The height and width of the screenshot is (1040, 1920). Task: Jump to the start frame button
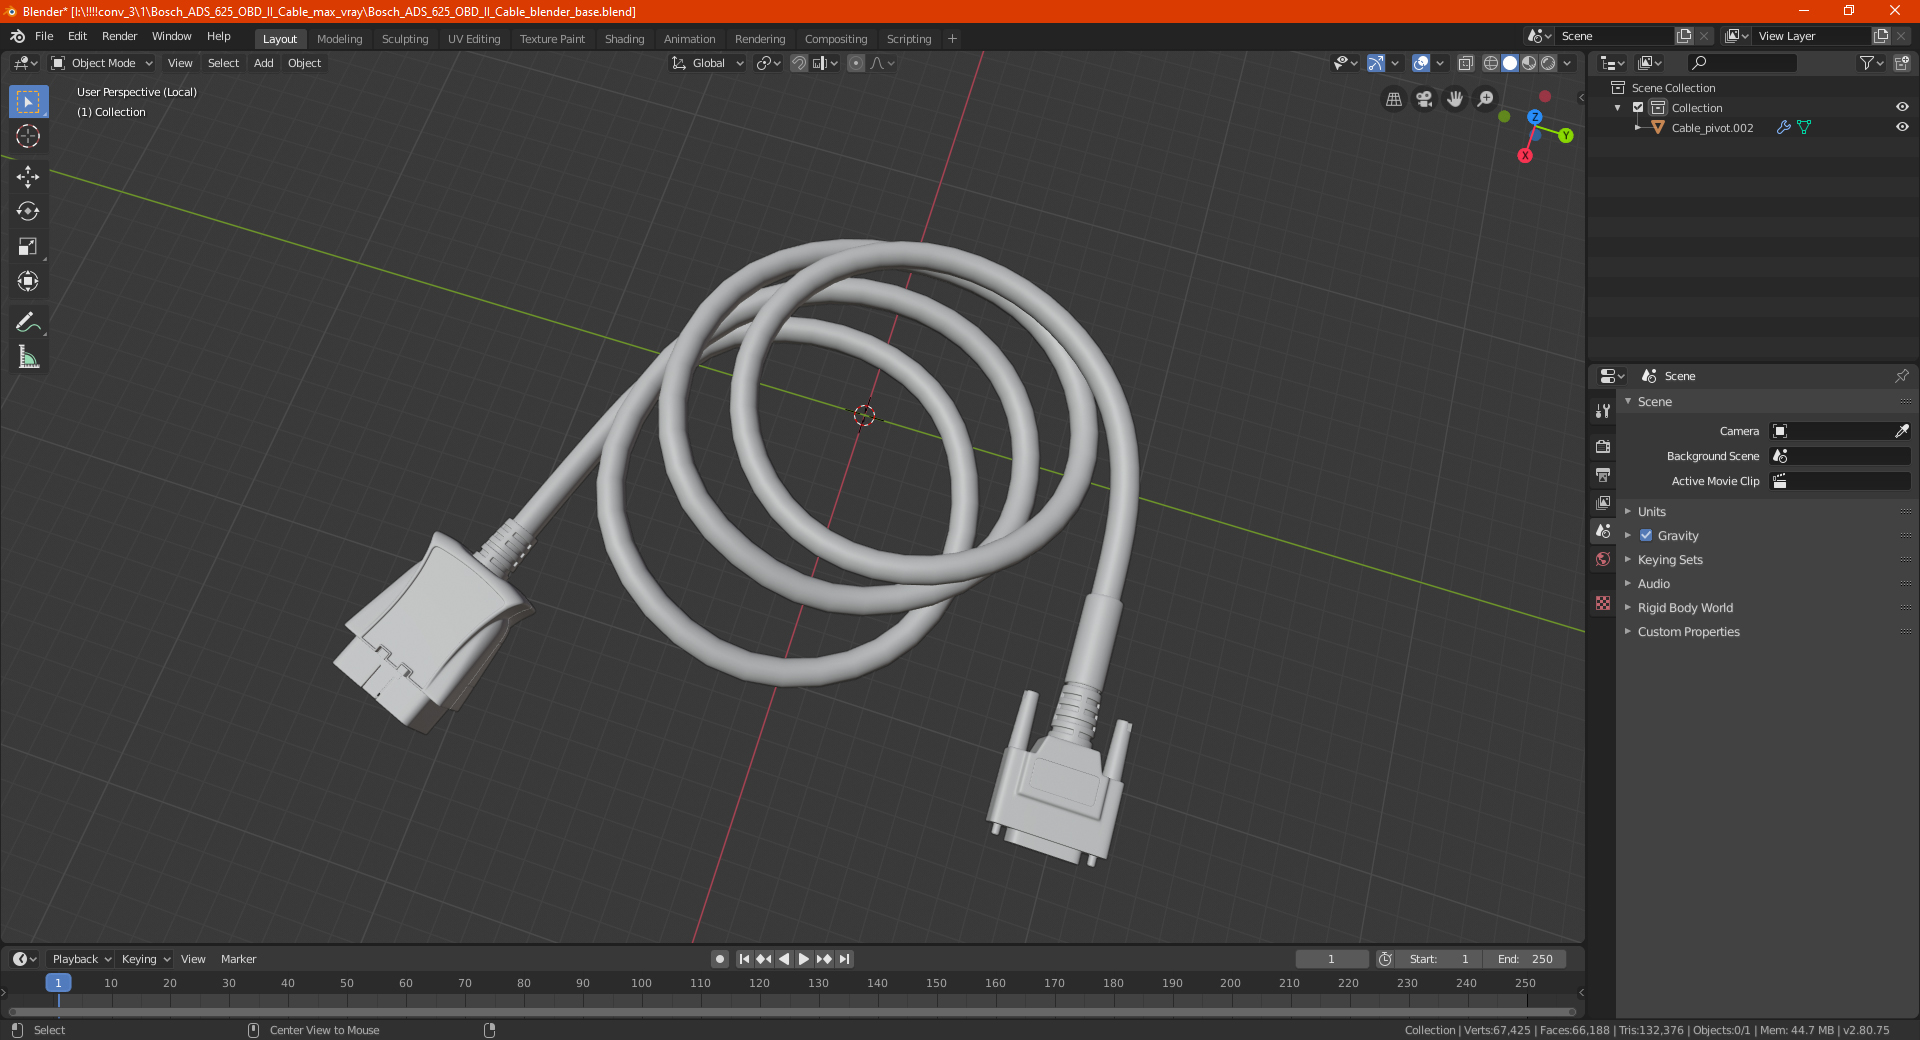pyautogui.click(x=744, y=959)
